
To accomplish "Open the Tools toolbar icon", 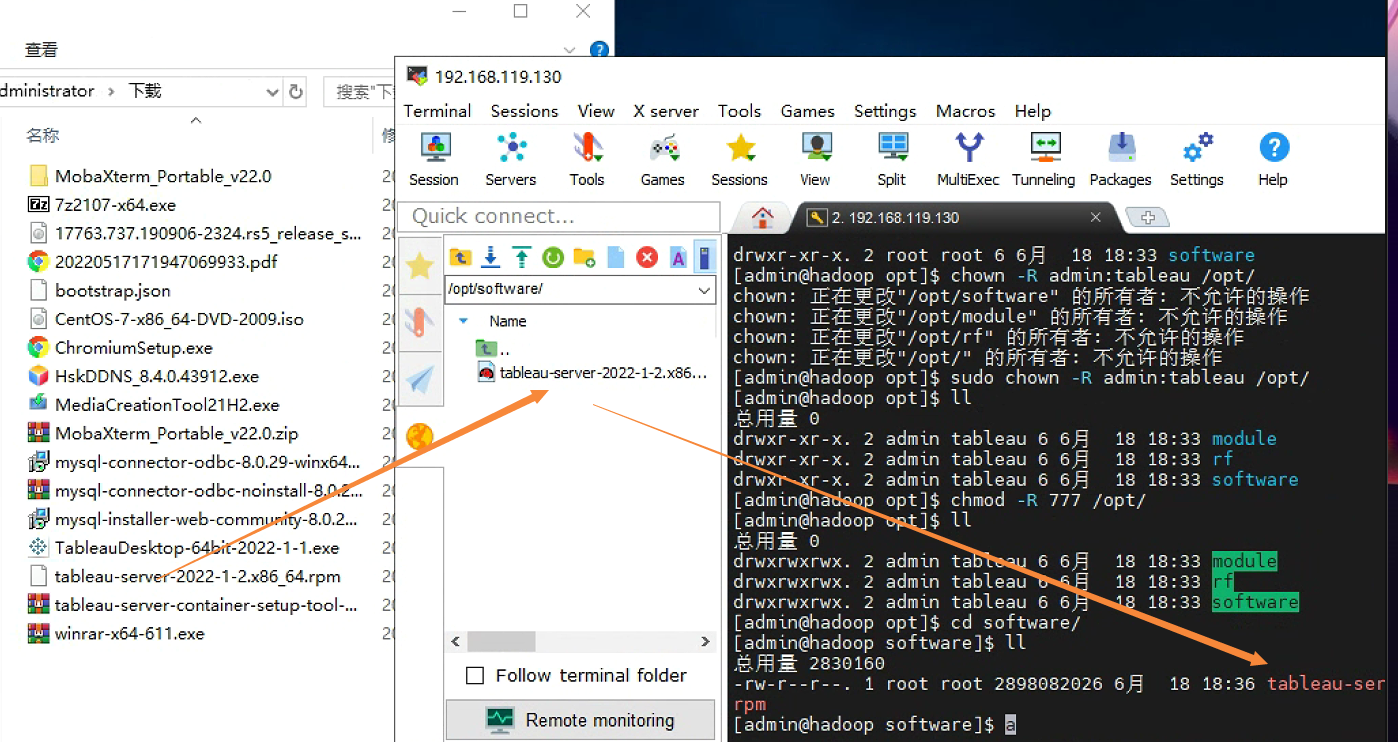I will [x=587, y=159].
